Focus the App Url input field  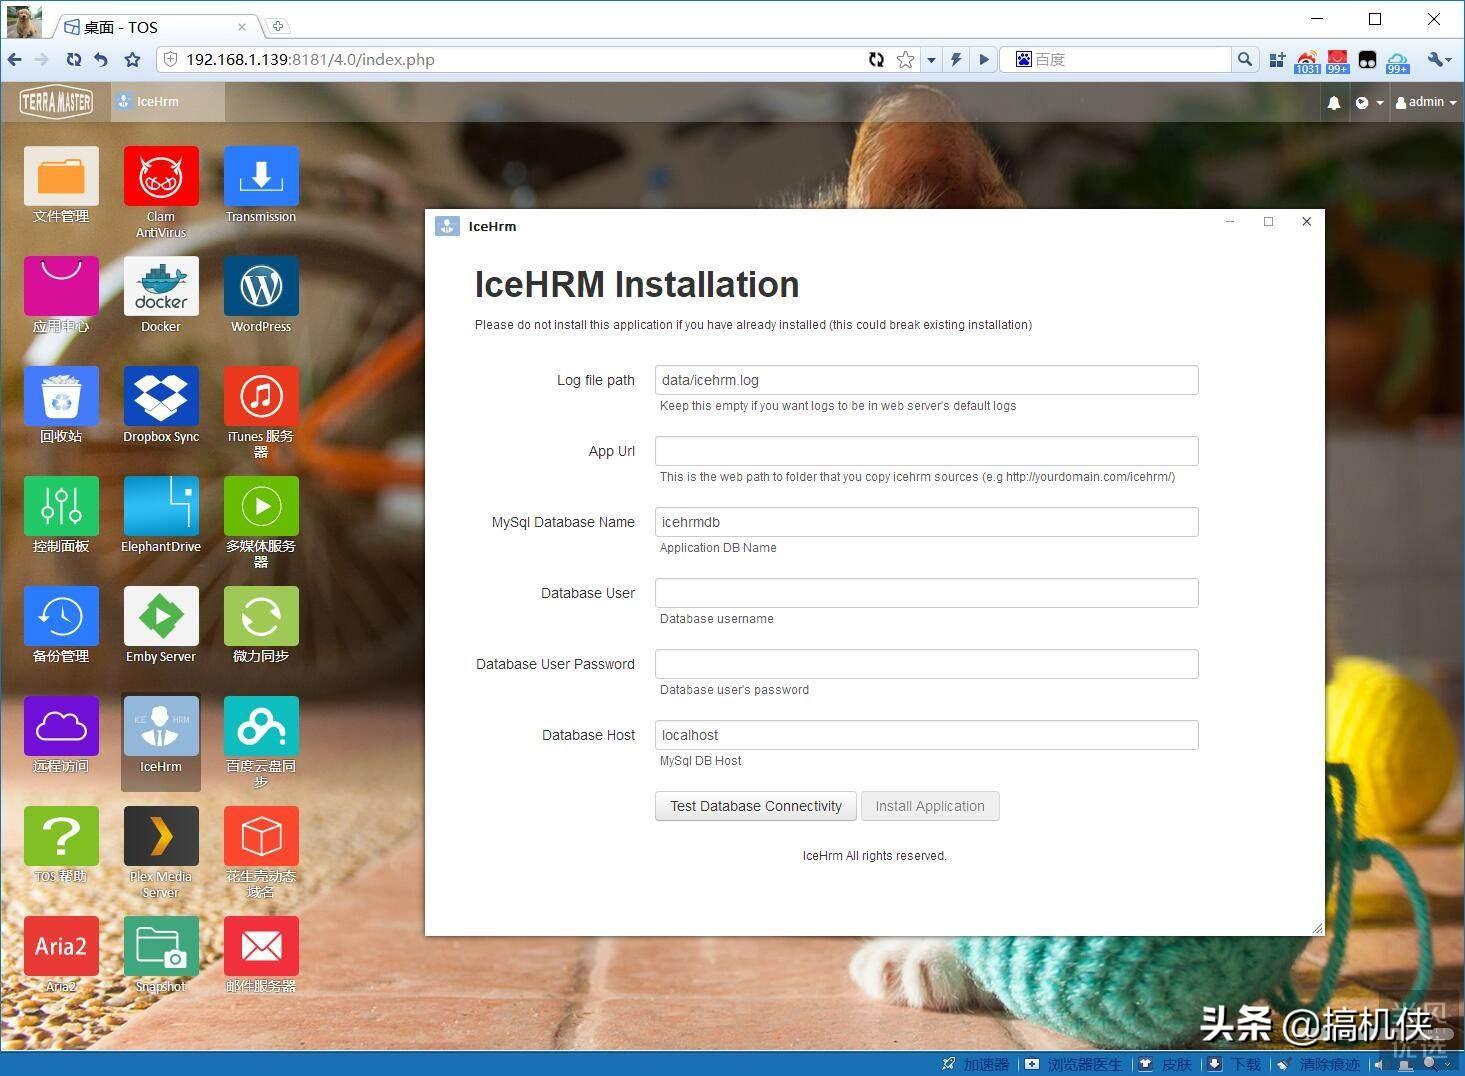tap(926, 451)
